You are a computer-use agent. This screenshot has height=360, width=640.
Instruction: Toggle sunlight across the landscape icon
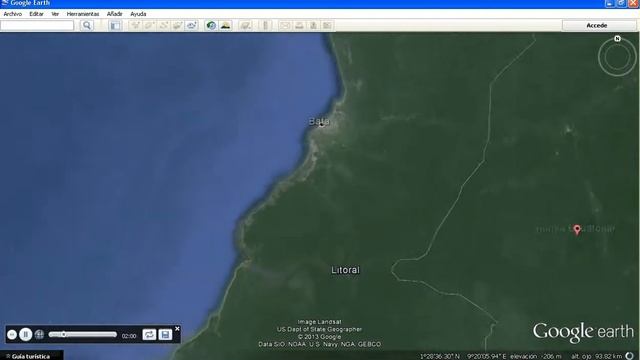[225, 25]
